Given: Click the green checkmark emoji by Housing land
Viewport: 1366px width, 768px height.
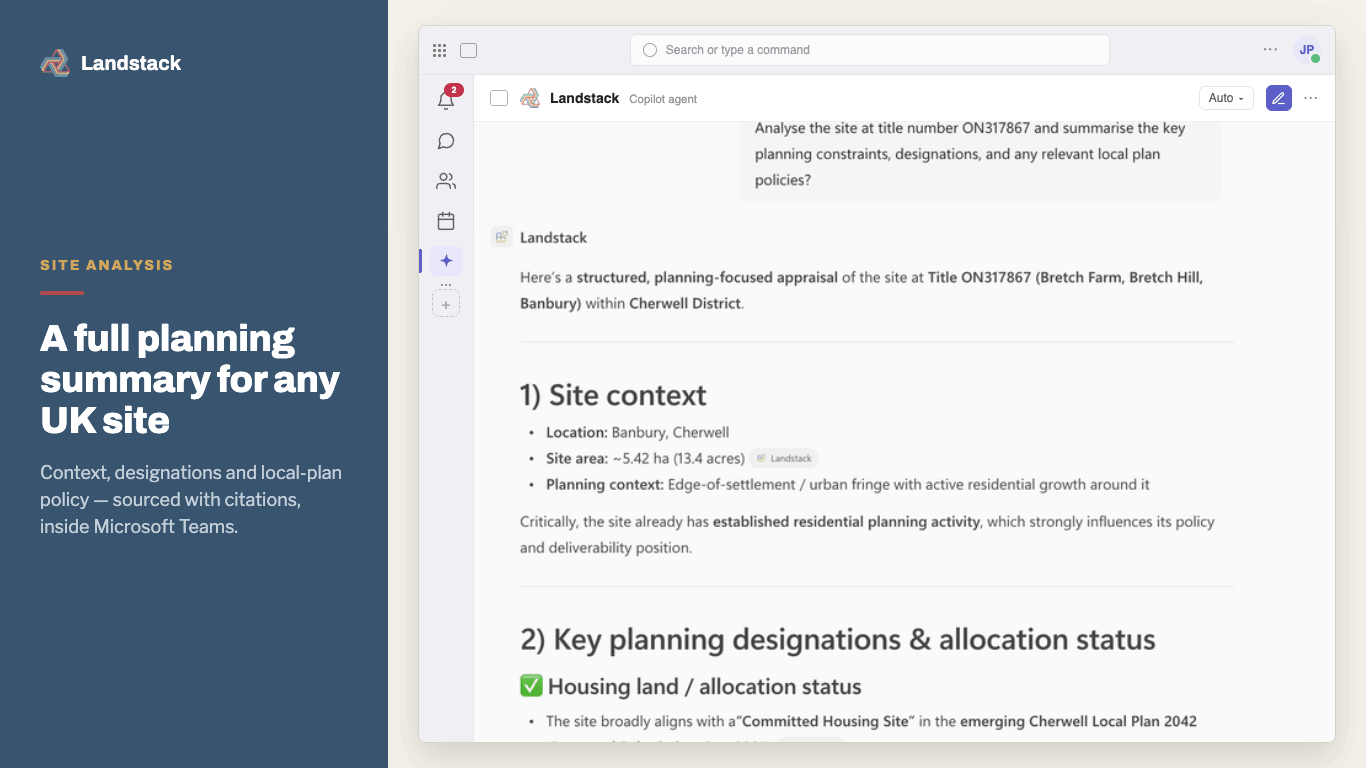Looking at the screenshot, I should coord(531,686).
